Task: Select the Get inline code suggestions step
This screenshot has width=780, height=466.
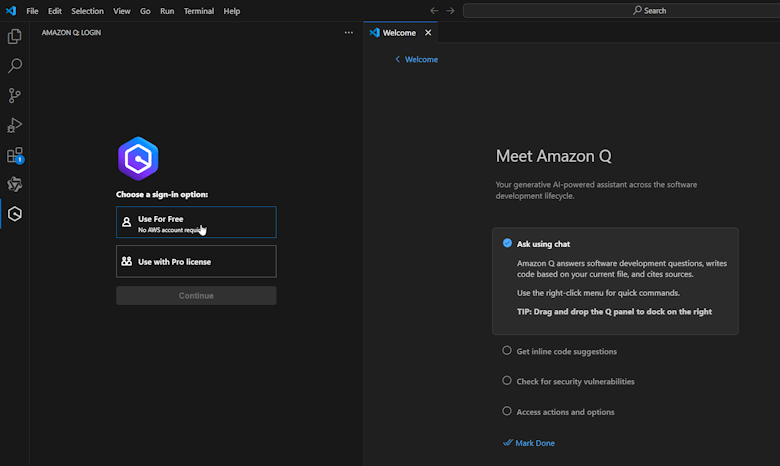Action: point(566,351)
